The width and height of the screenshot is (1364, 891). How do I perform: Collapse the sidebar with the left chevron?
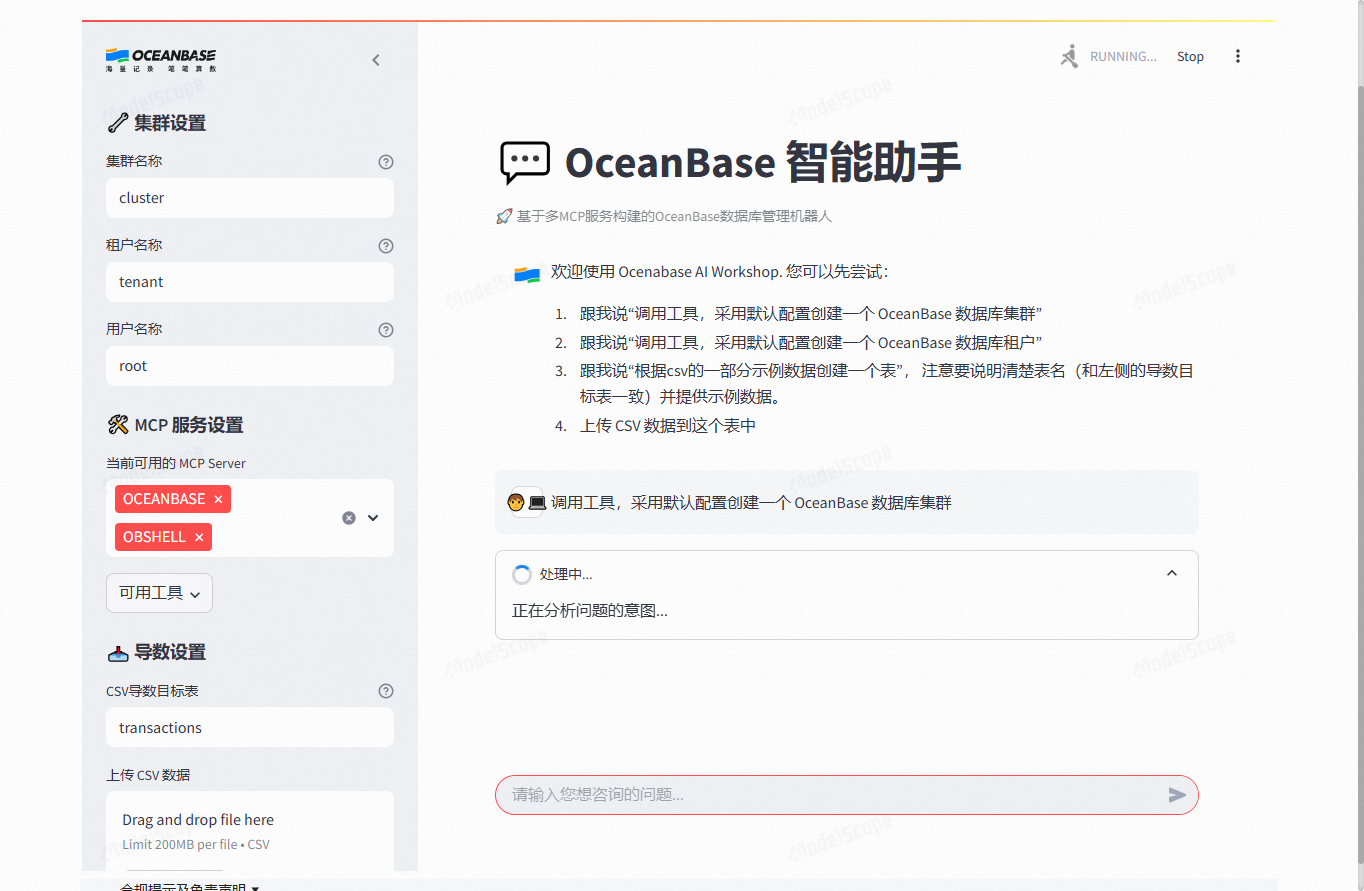click(375, 60)
